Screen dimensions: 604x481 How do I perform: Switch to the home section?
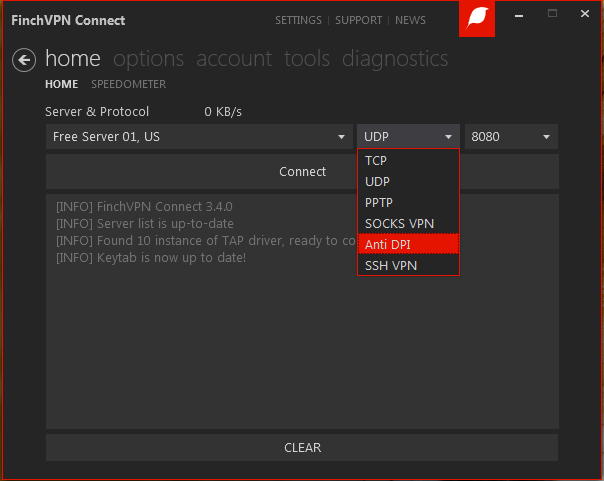pyautogui.click(x=73, y=59)
